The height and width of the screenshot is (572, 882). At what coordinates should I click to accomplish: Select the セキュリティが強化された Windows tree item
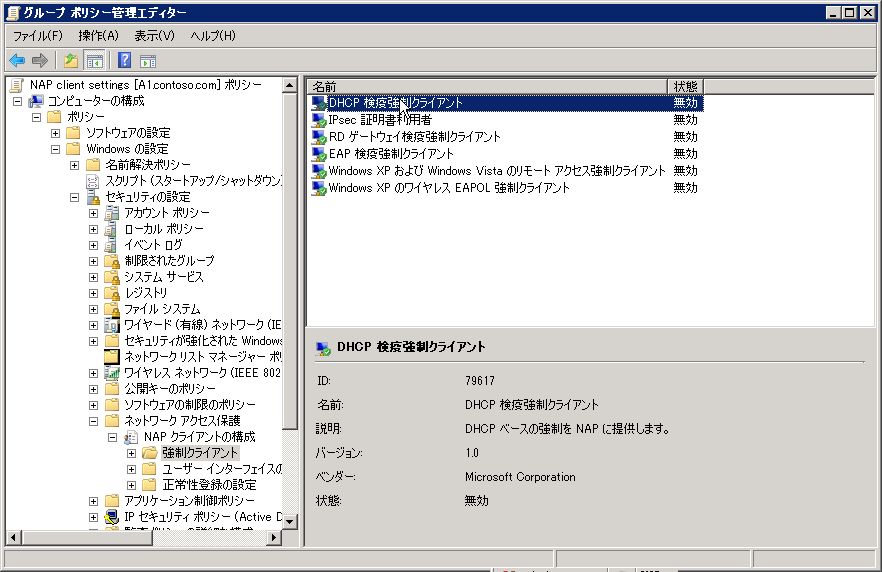click(x=203, y=341)
